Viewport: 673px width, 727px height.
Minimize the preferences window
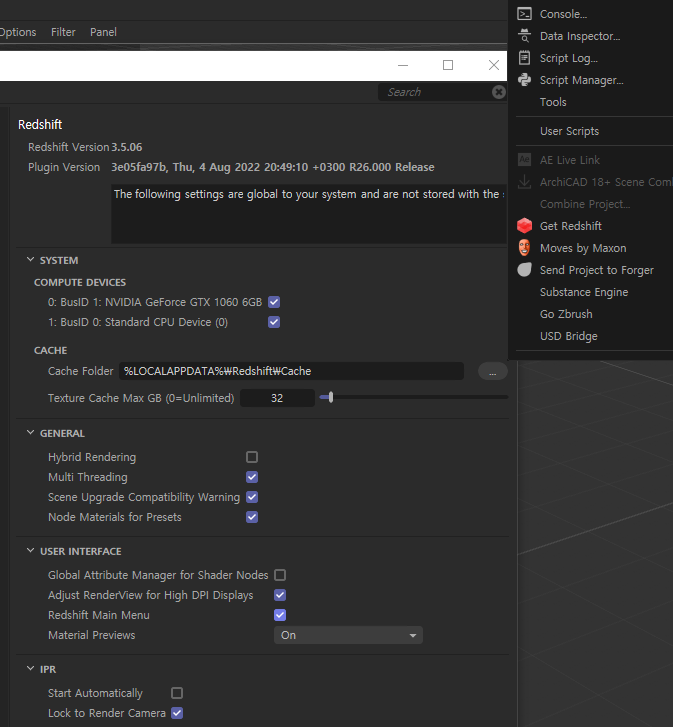(x=403, y=65)
